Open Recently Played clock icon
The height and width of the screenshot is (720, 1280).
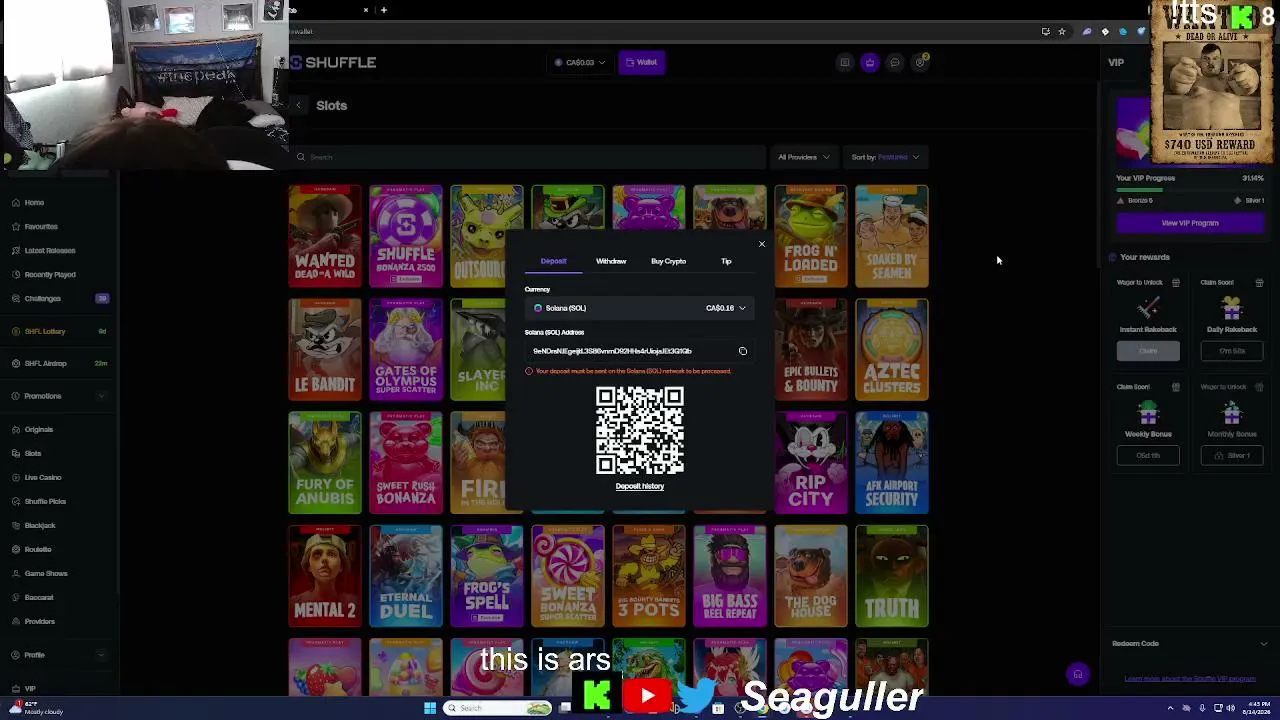16,275
